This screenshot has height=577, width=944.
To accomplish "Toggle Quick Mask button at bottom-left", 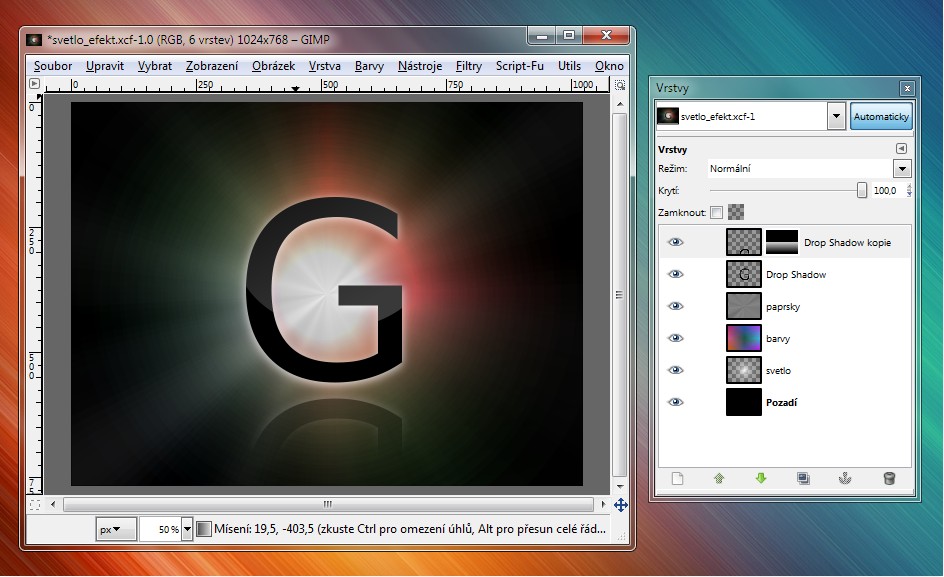I will coord(34,505).
